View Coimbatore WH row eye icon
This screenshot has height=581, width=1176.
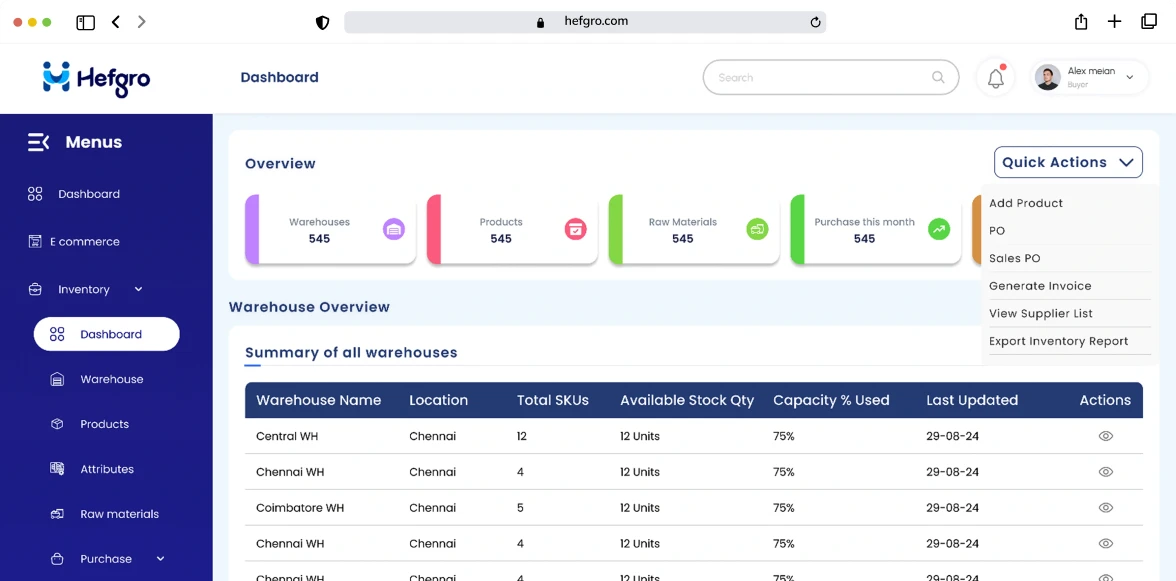[1105, 508]
